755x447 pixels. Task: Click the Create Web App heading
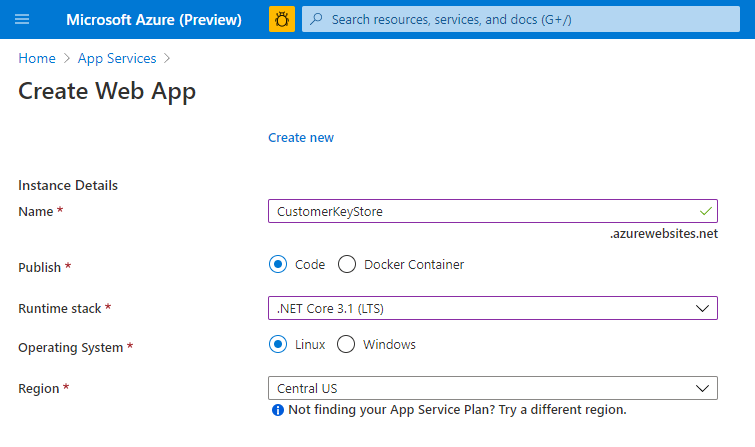(x=107, y=91)
